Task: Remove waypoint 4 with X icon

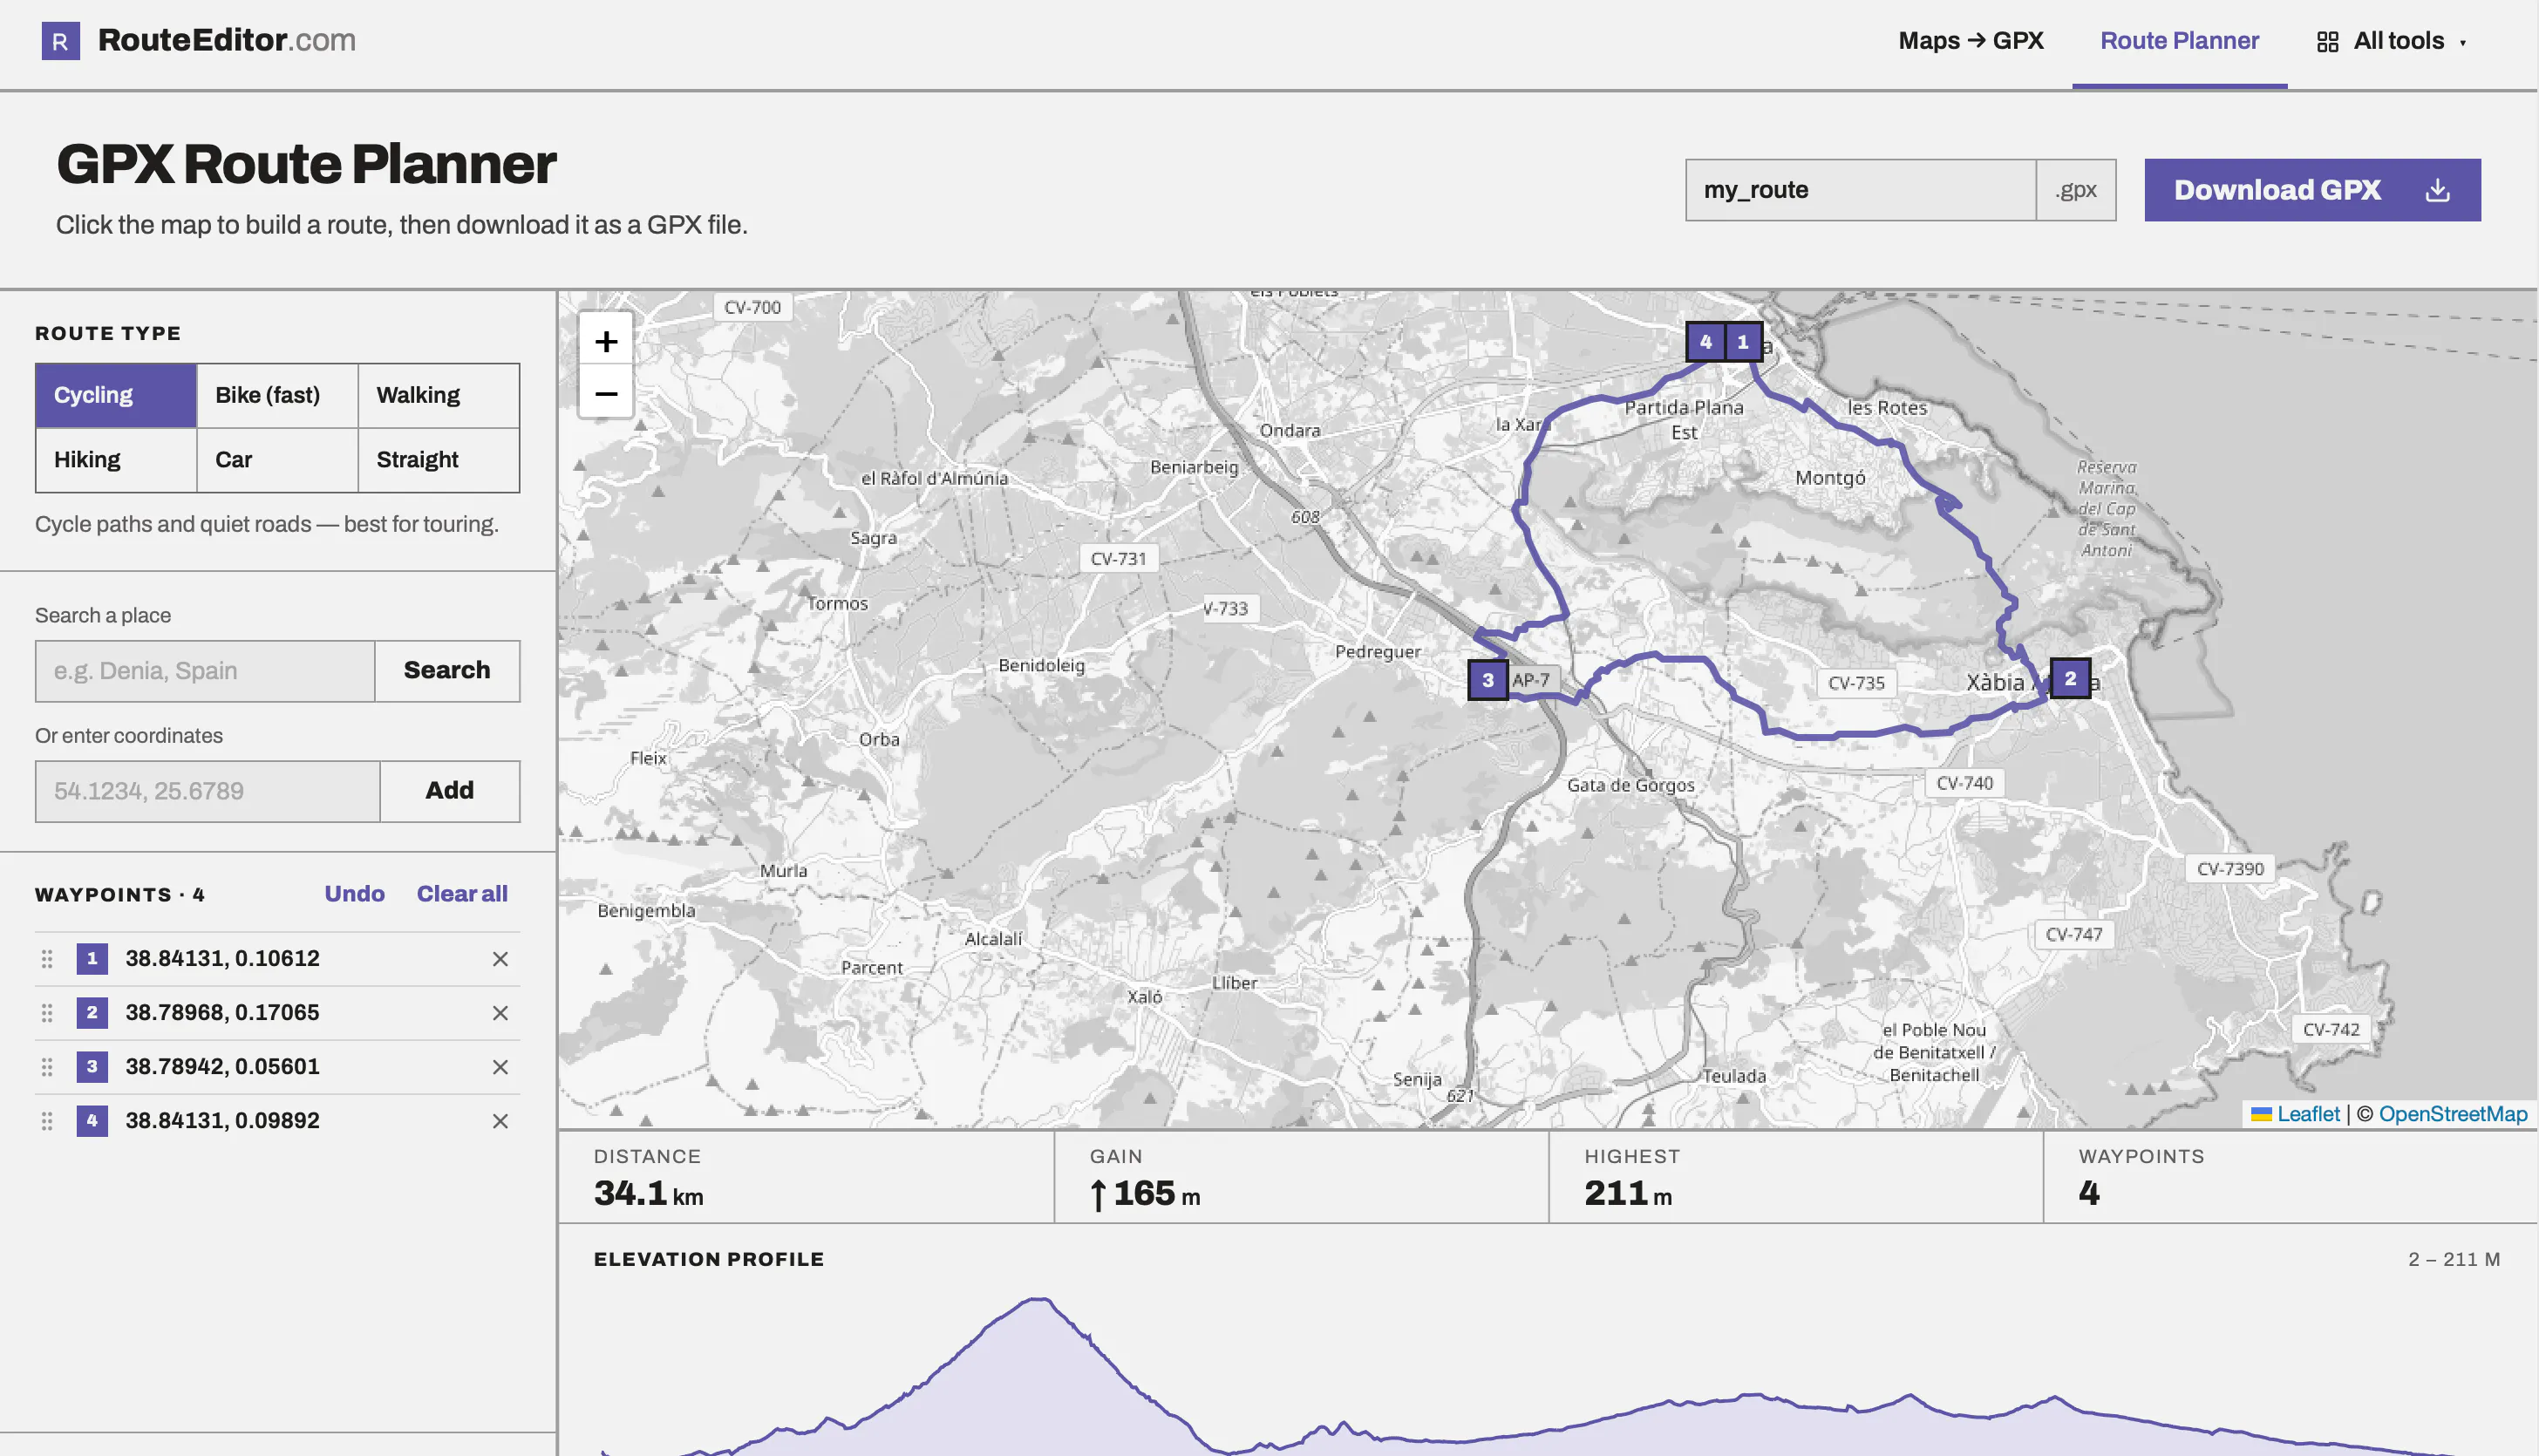Action: 500,1121
